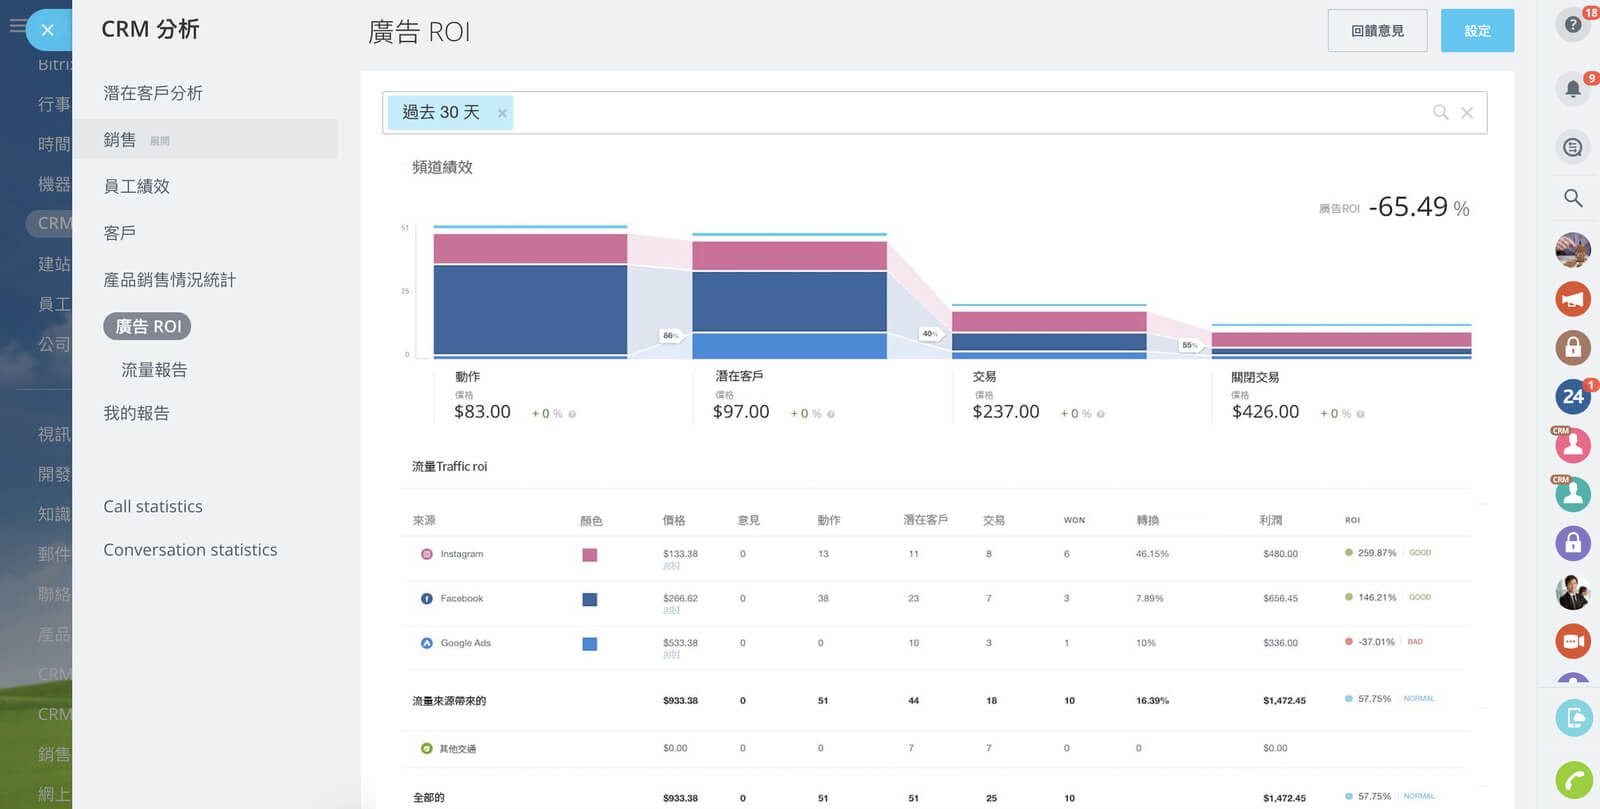Click the Google Ads price $533.38 link
1600x809 pixels.
(x=680, y=643)
